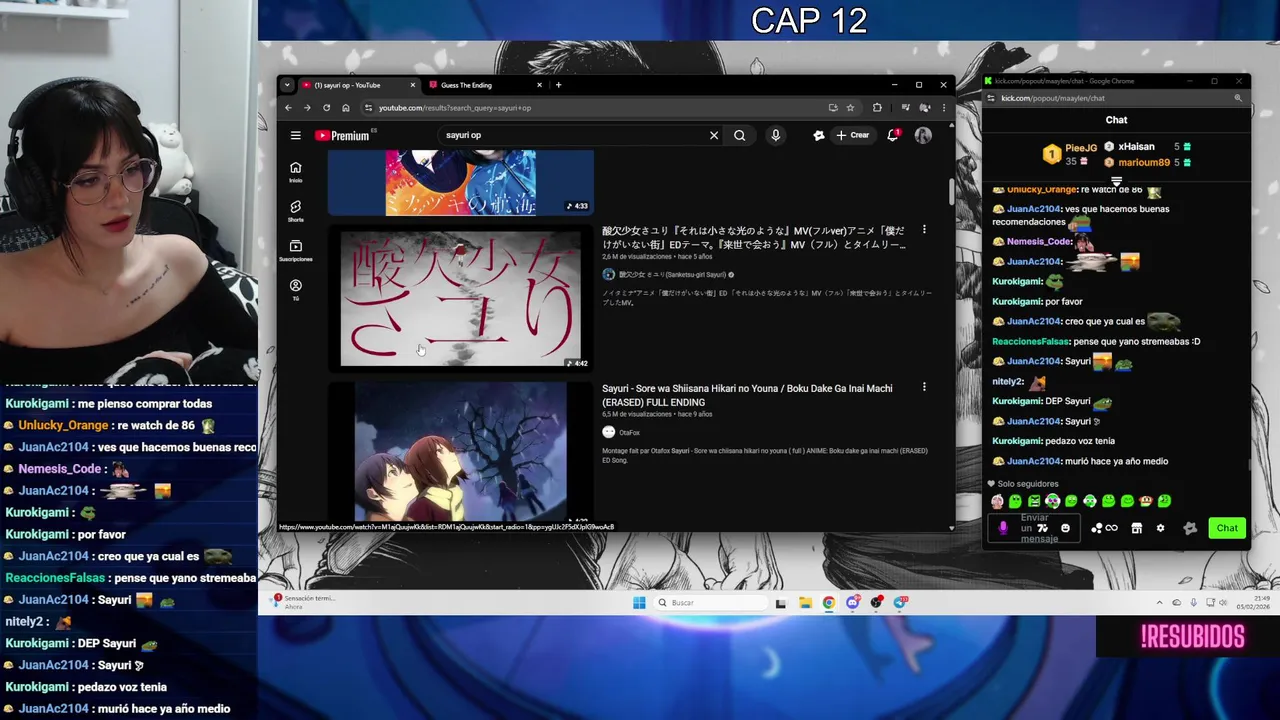Click the taskbar Buscar search box
Viewport: 1280px width, 720px height.
(x=712, y=602)
